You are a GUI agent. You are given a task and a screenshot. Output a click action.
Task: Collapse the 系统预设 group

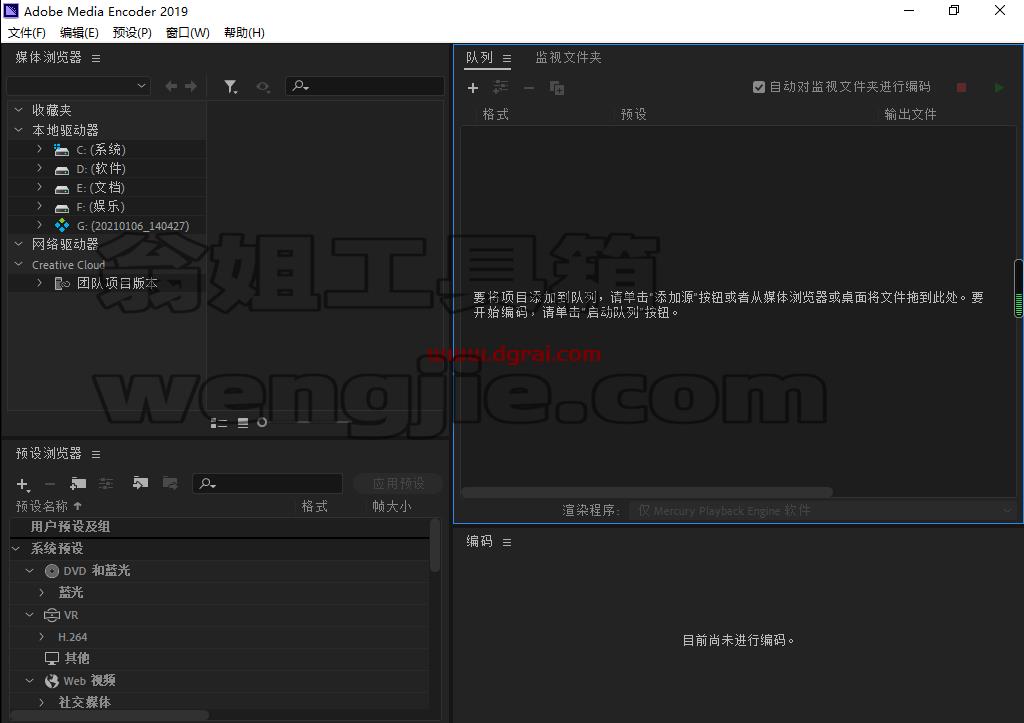(x=16, y=549)
